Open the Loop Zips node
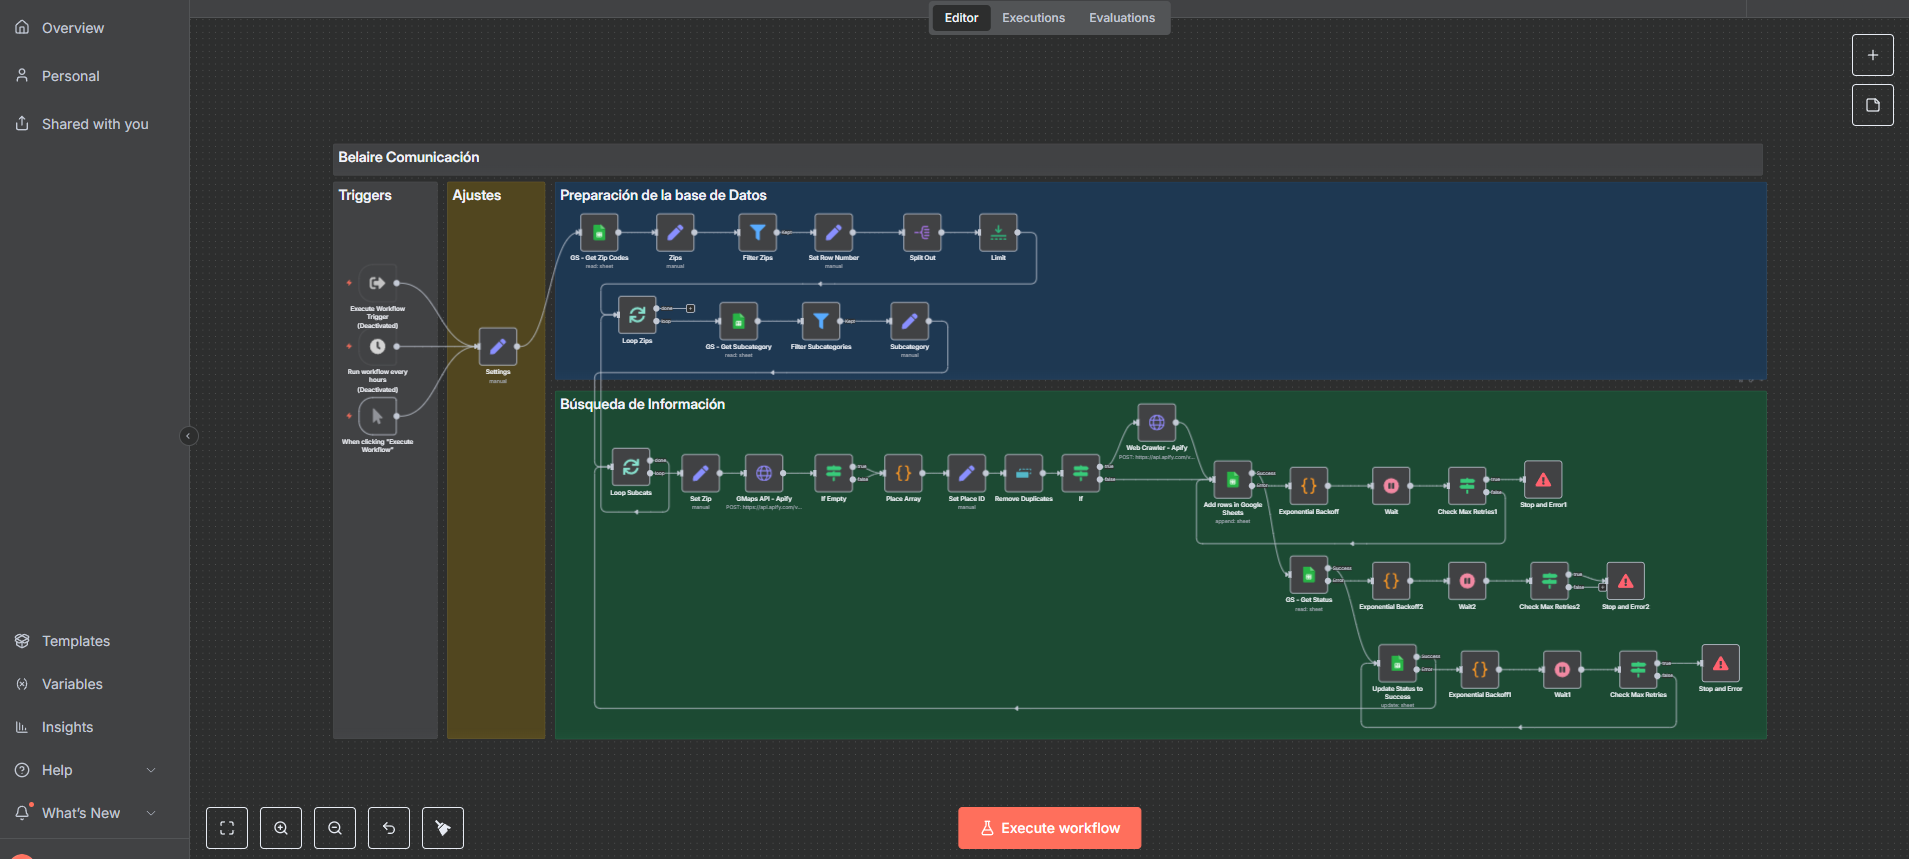 tap(637, 316)
